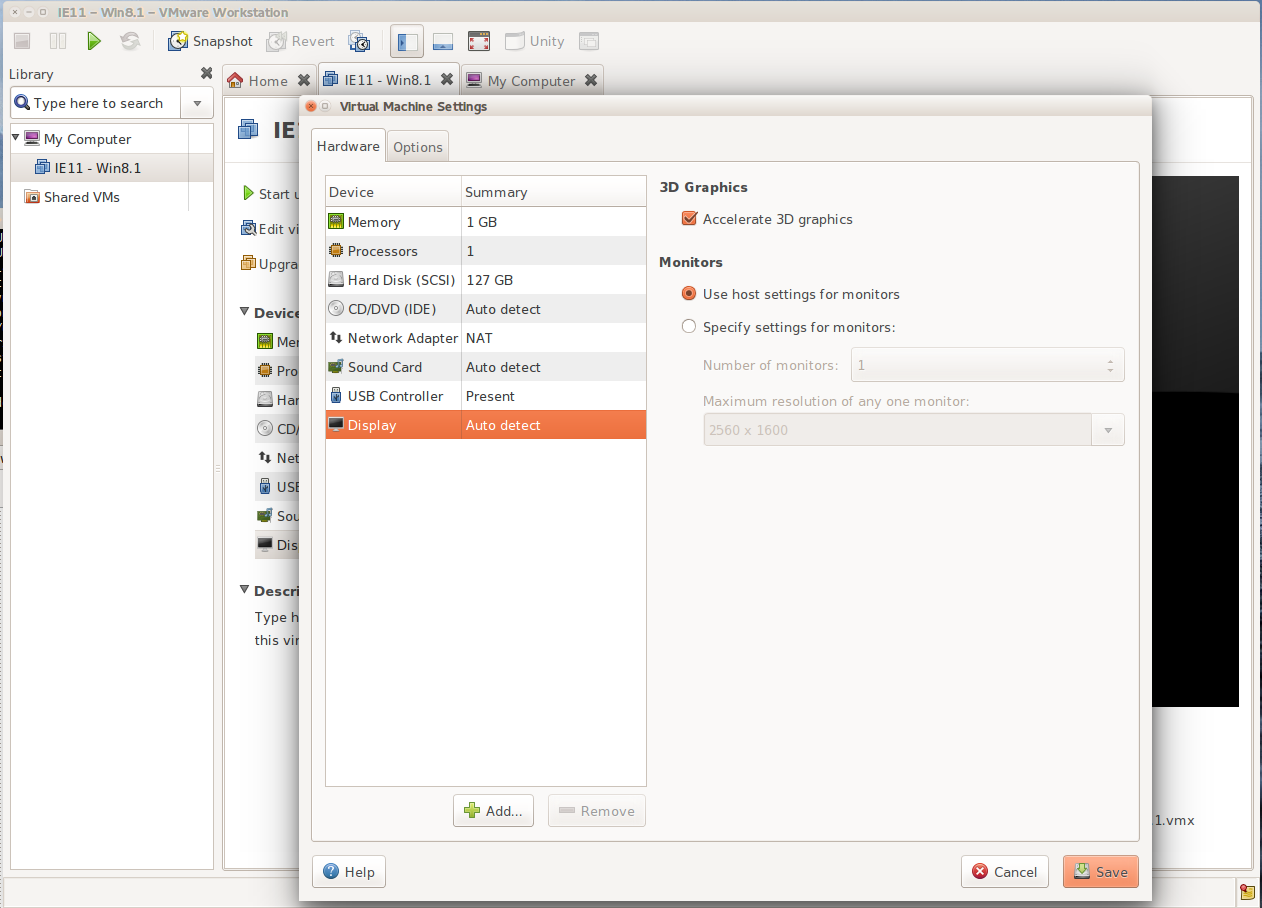
Task: Click the console view icon after Unity
Action: click(589, 41)
